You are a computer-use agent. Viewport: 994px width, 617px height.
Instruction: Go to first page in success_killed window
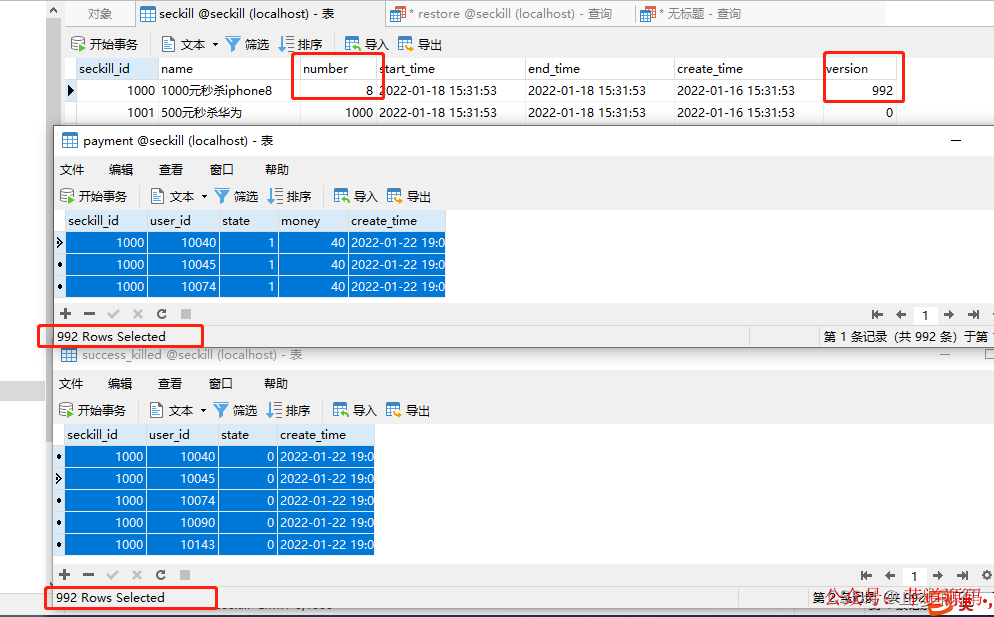pyautogui.click(x=867, y=575)
